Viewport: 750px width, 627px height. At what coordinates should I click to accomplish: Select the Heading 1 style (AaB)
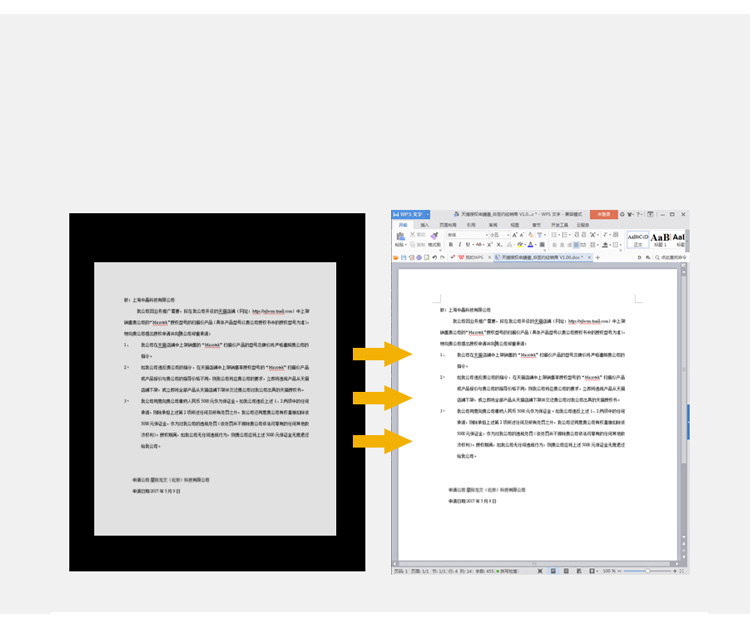click(x=660, y=240)
